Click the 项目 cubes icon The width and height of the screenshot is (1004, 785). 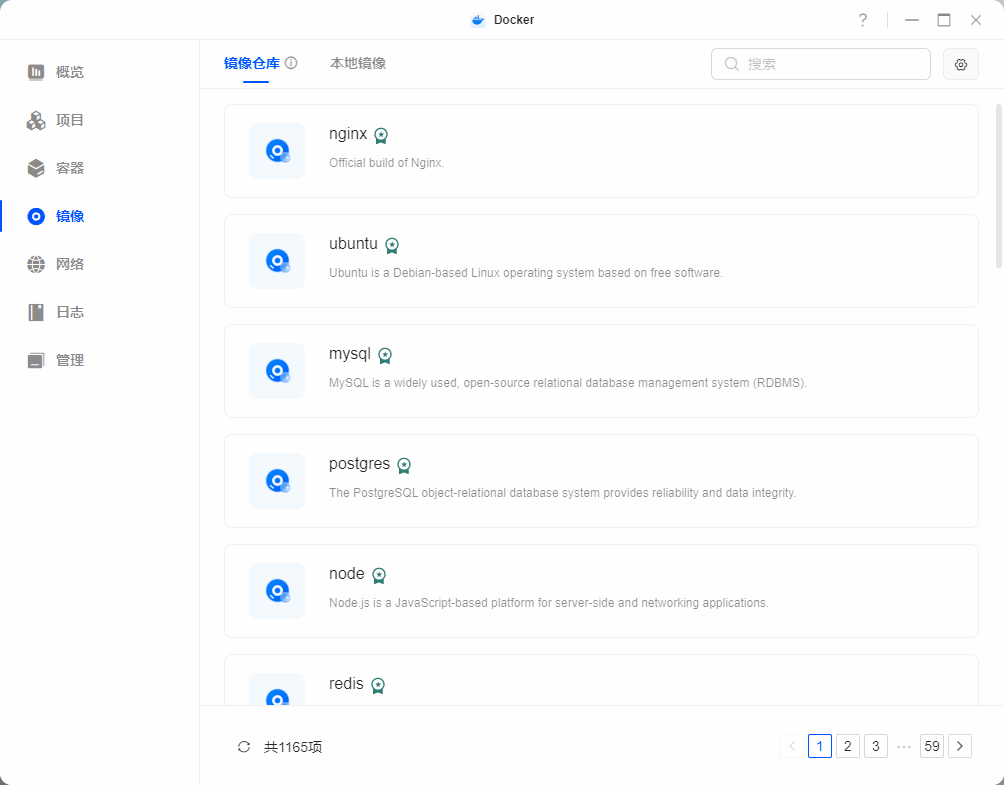pos(36,120)
